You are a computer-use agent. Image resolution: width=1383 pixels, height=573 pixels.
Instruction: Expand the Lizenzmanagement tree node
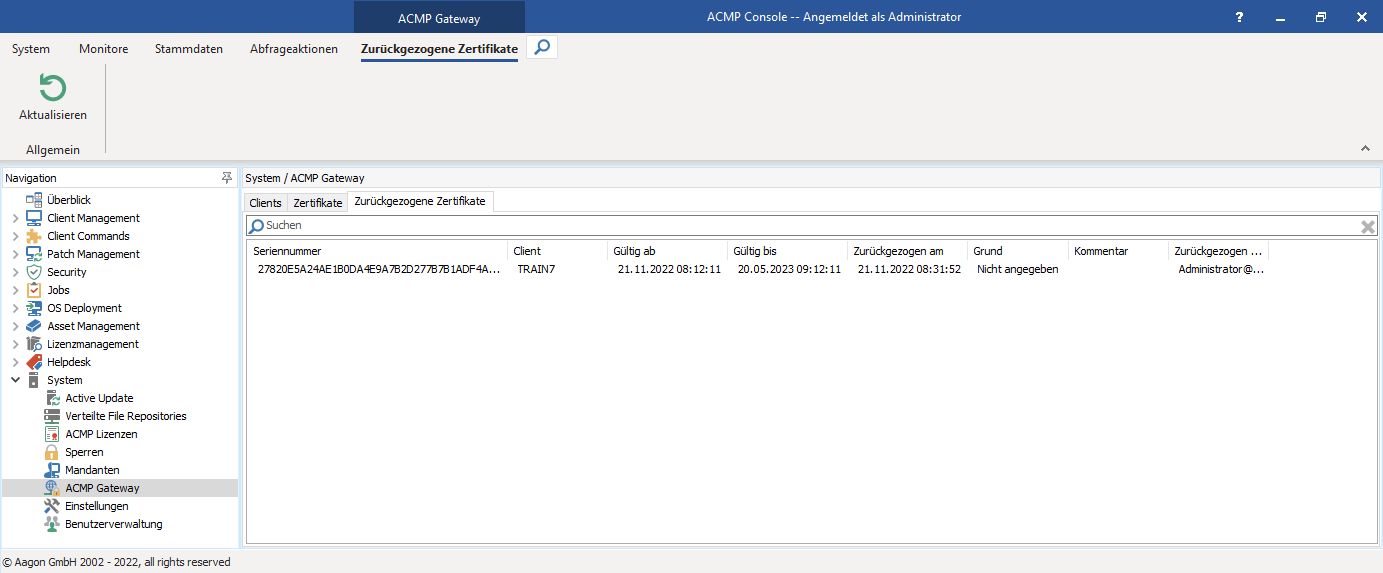[x=15, y=344]
